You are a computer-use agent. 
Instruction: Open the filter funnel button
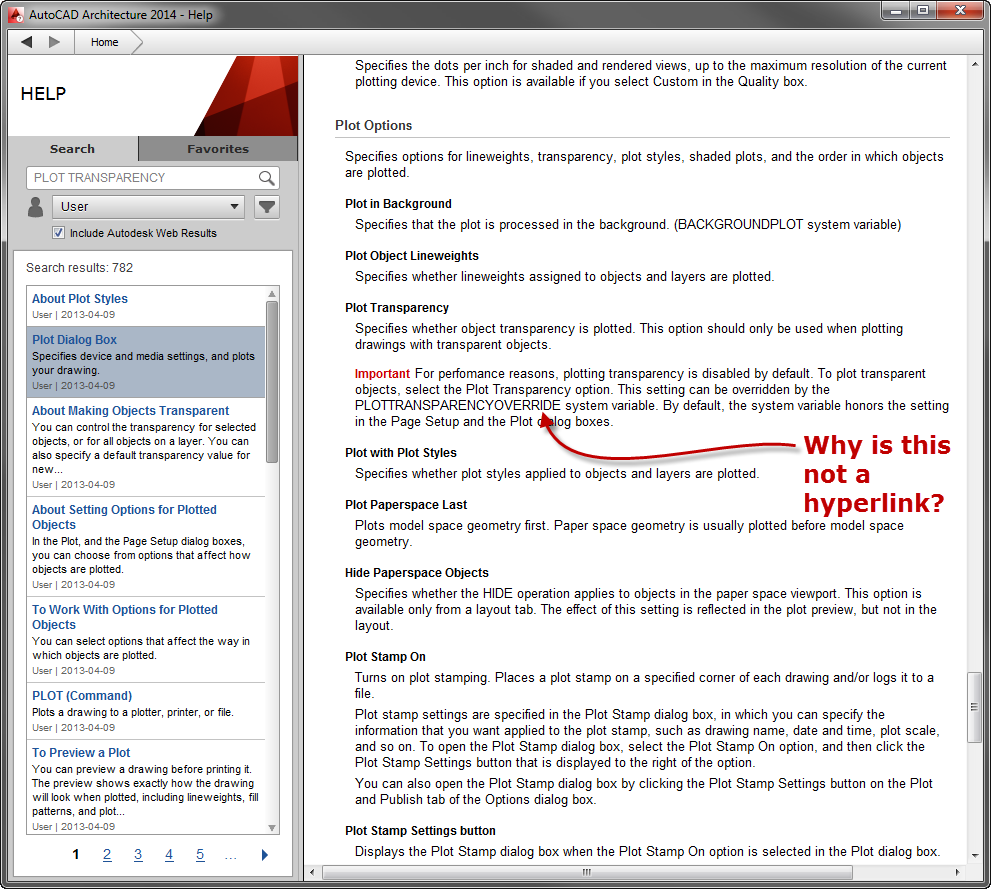tap(267, 207)
